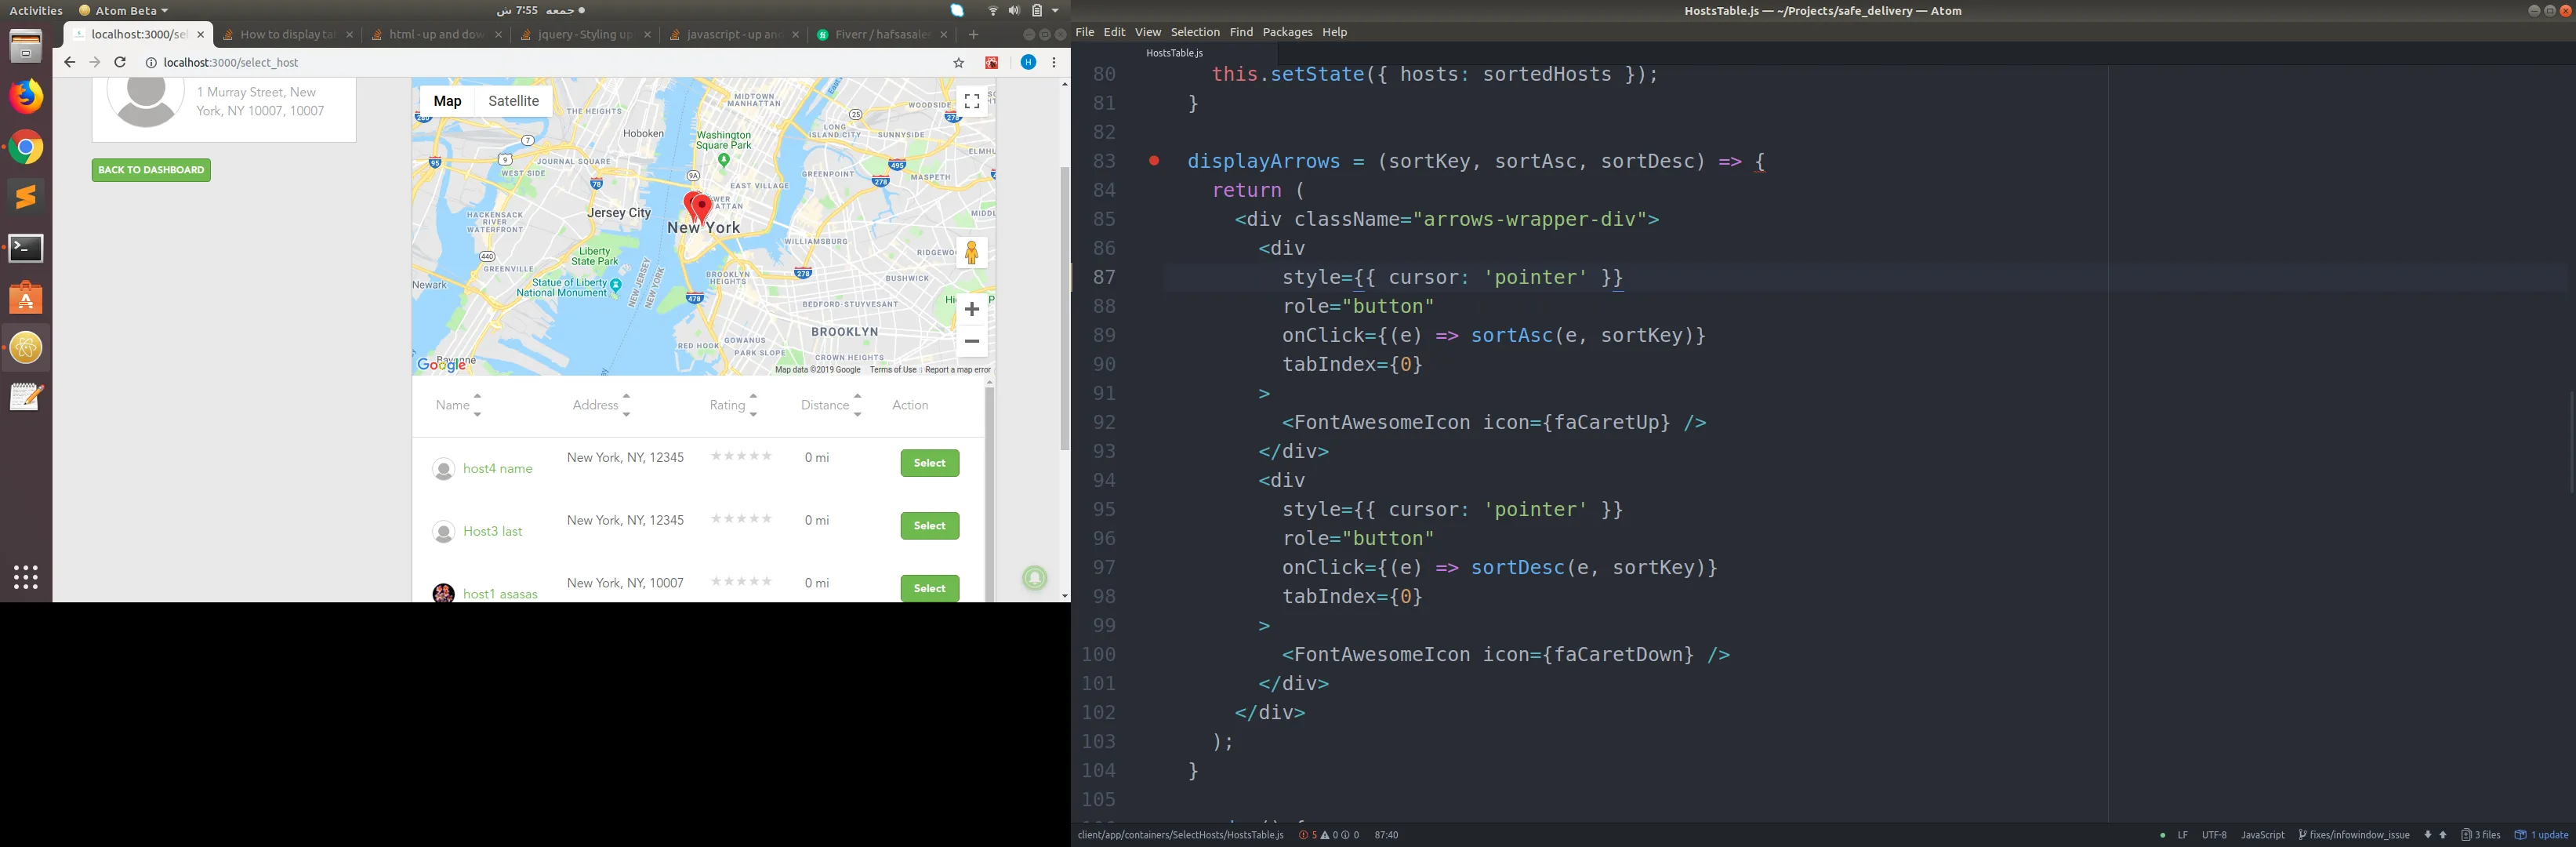Zoom in the map with plus
2576x847 pixels.
click(x=971, y=309)
